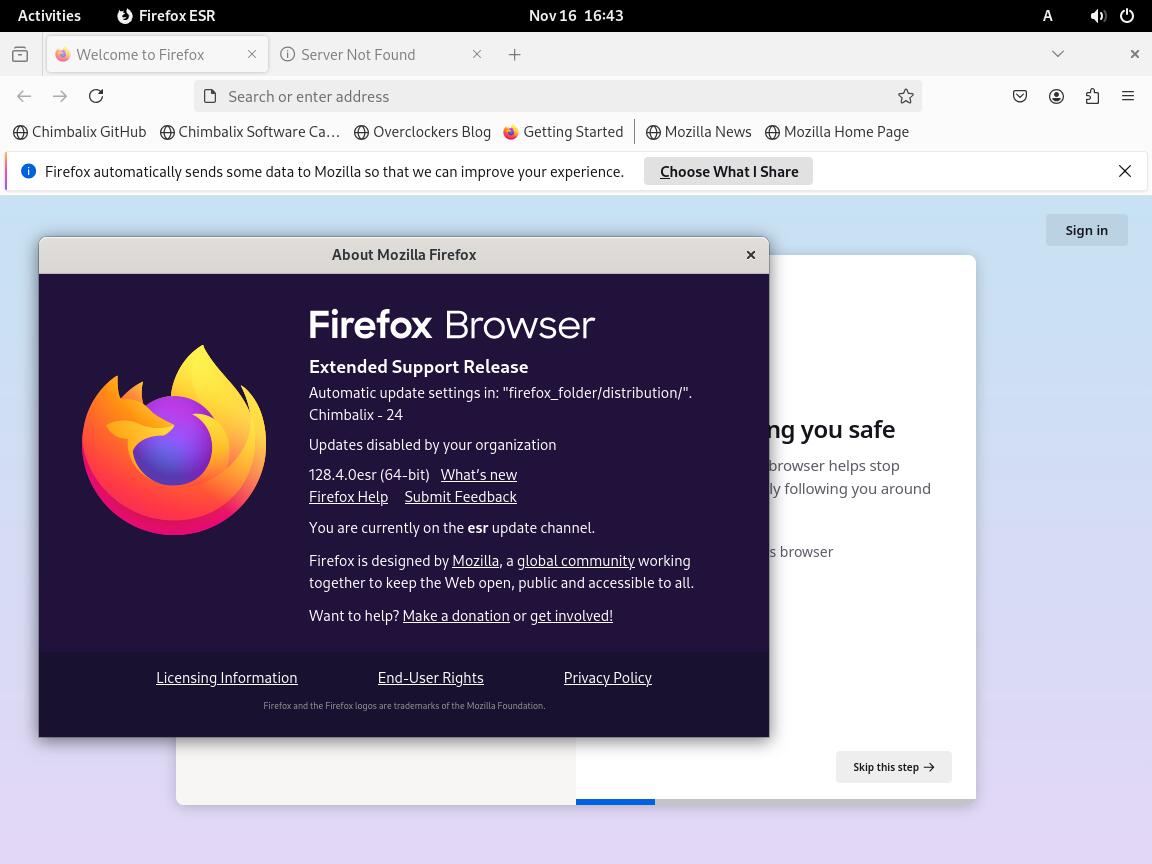Open the clock showing Nov 16 16:43

(x=576, y=15)
